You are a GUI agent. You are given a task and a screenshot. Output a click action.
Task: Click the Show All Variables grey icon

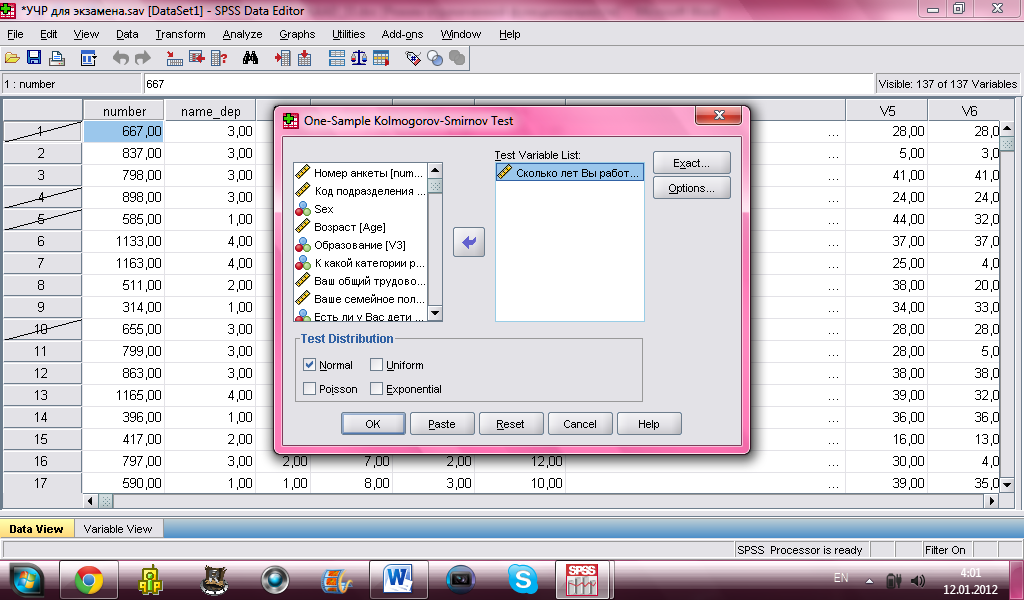click(457, 59)
